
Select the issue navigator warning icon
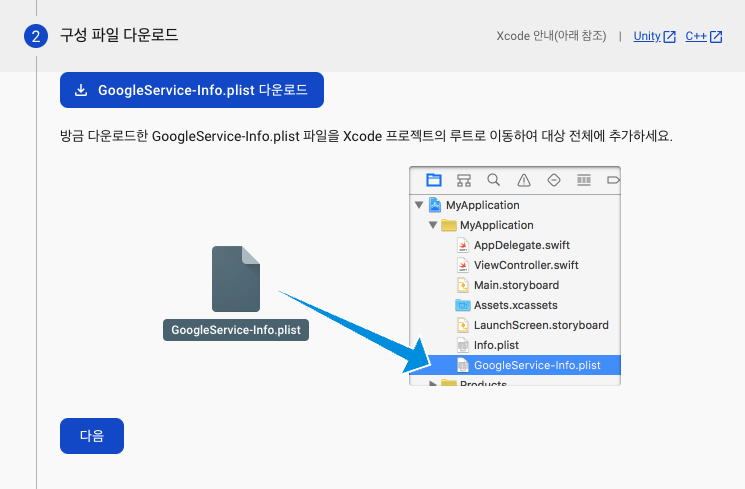click(x=524, y=180)
